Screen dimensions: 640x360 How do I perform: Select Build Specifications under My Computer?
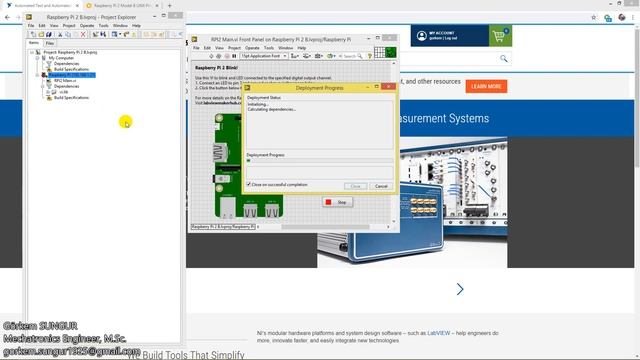click(71, 69)
